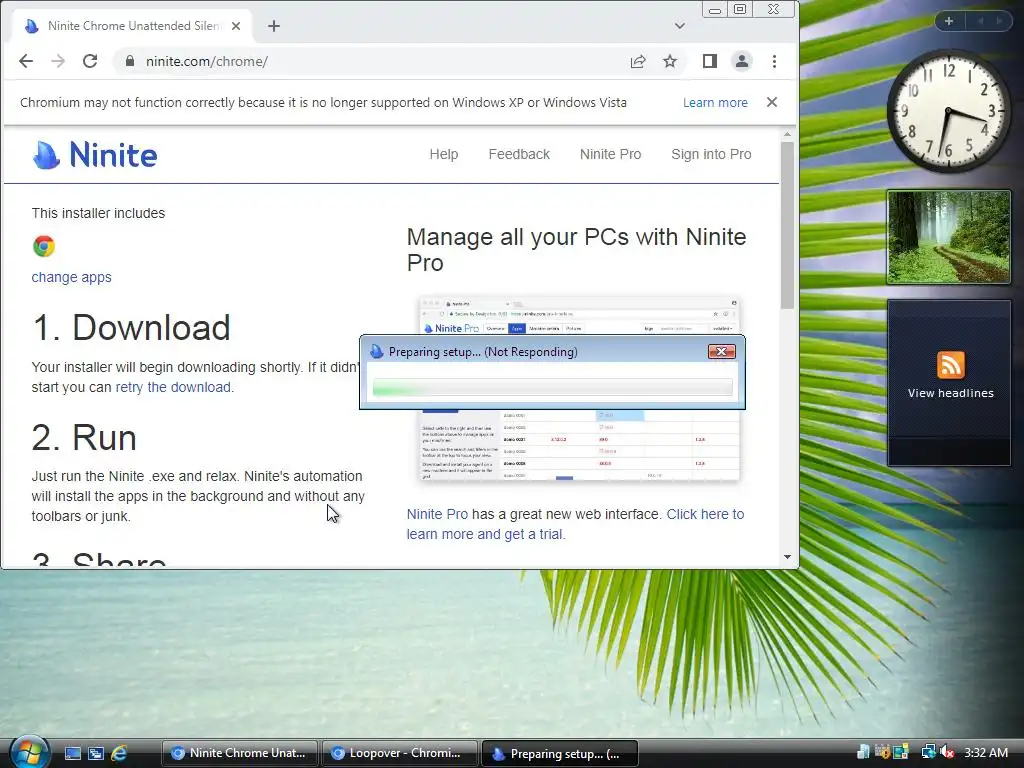Click the sidebar next gadgets arrow
This screenshot has width=1024, height=768.
click(999, 22)
